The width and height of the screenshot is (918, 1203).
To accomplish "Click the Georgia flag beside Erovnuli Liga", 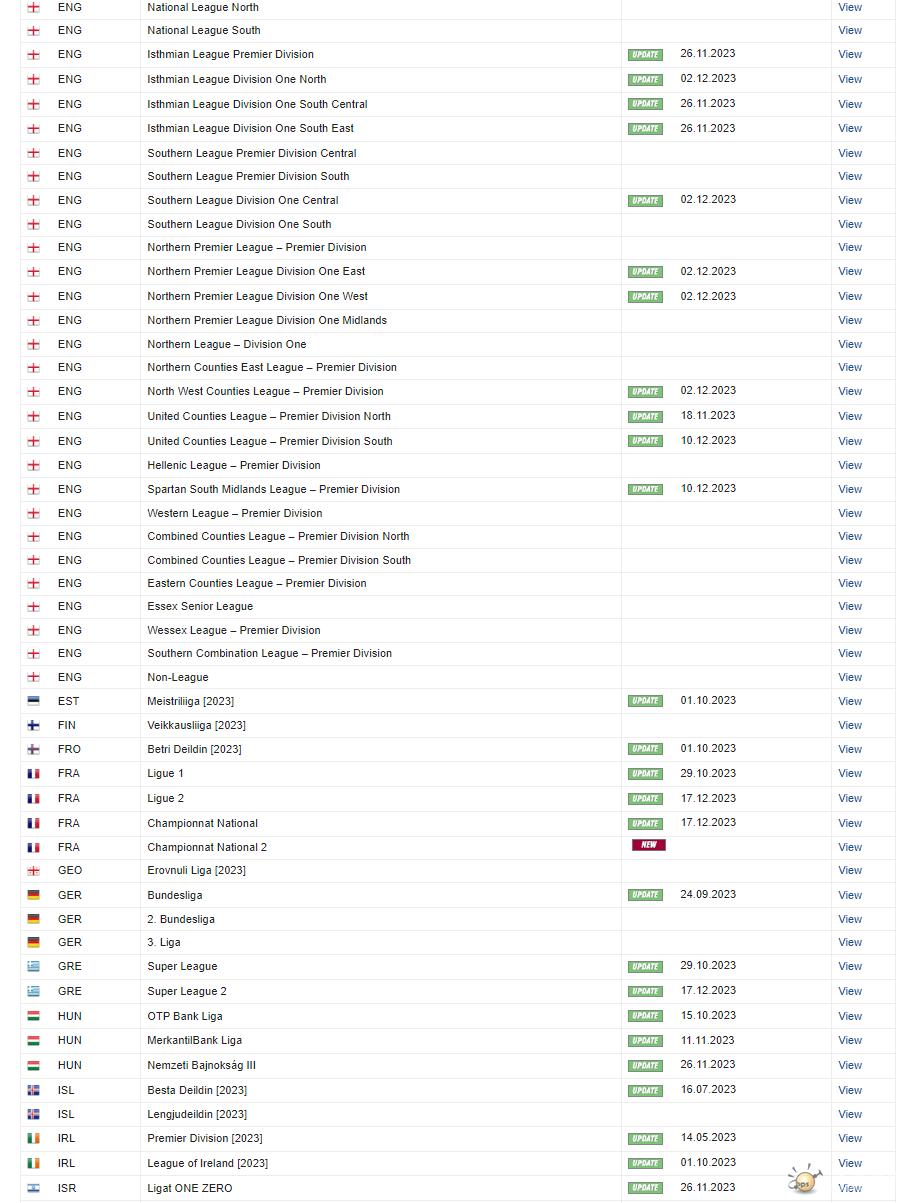I will (34, 871).
